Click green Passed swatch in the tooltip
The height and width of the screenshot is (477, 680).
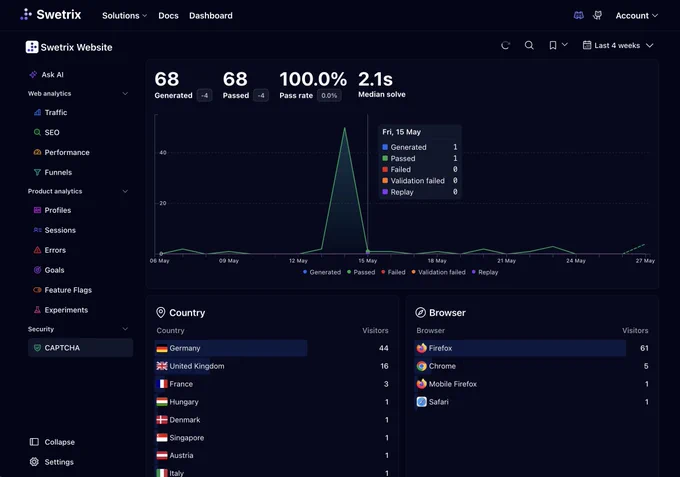coord(385,158)
